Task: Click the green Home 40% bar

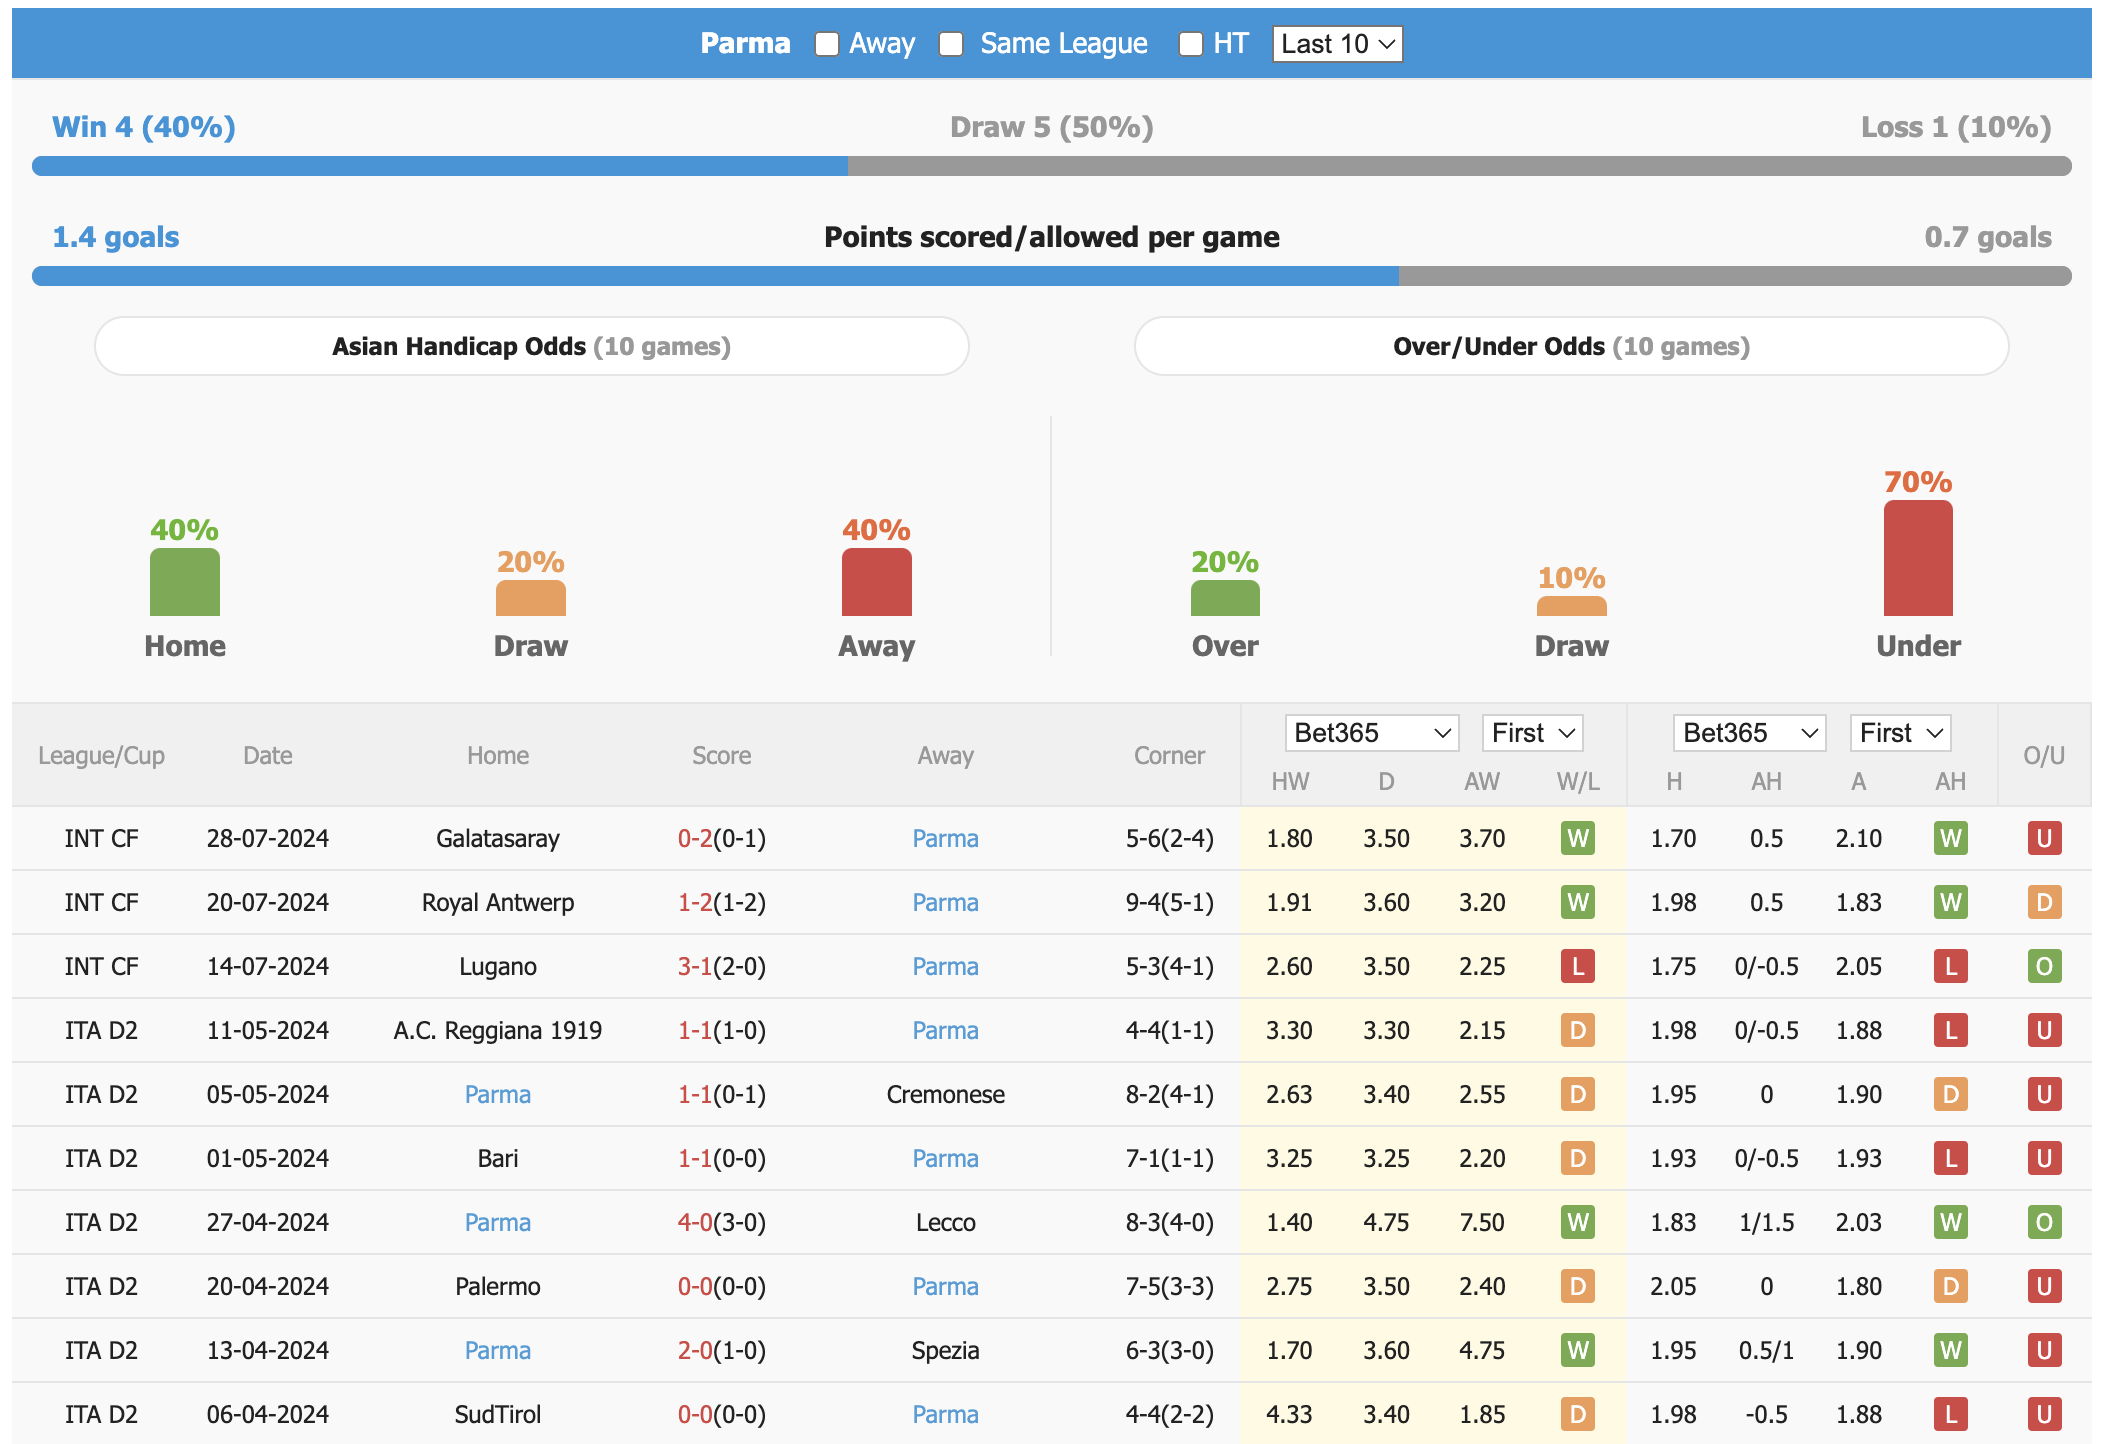Action: (x=184, y=582)
